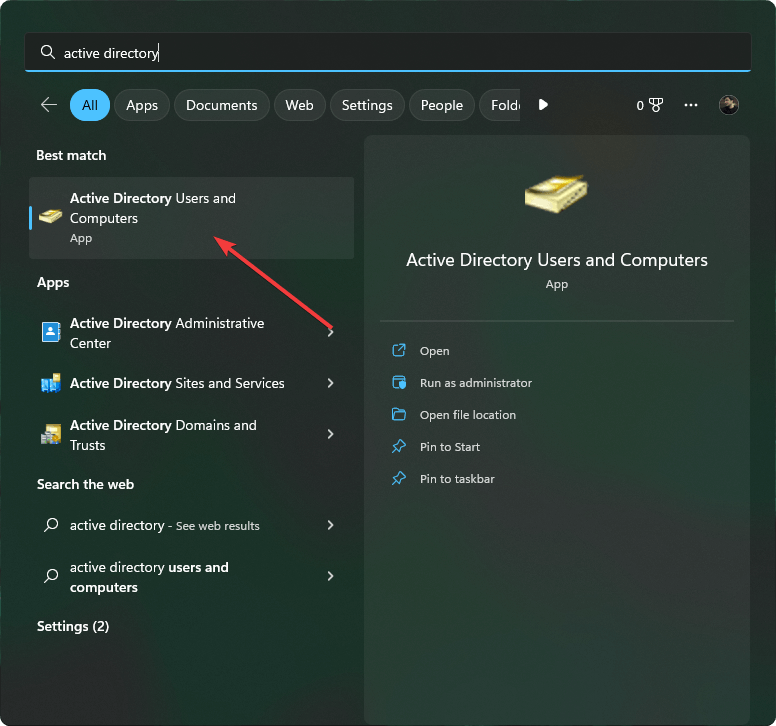Open best match Active Directory Users and Computers

pyautogui.click(x=192, y=218)
